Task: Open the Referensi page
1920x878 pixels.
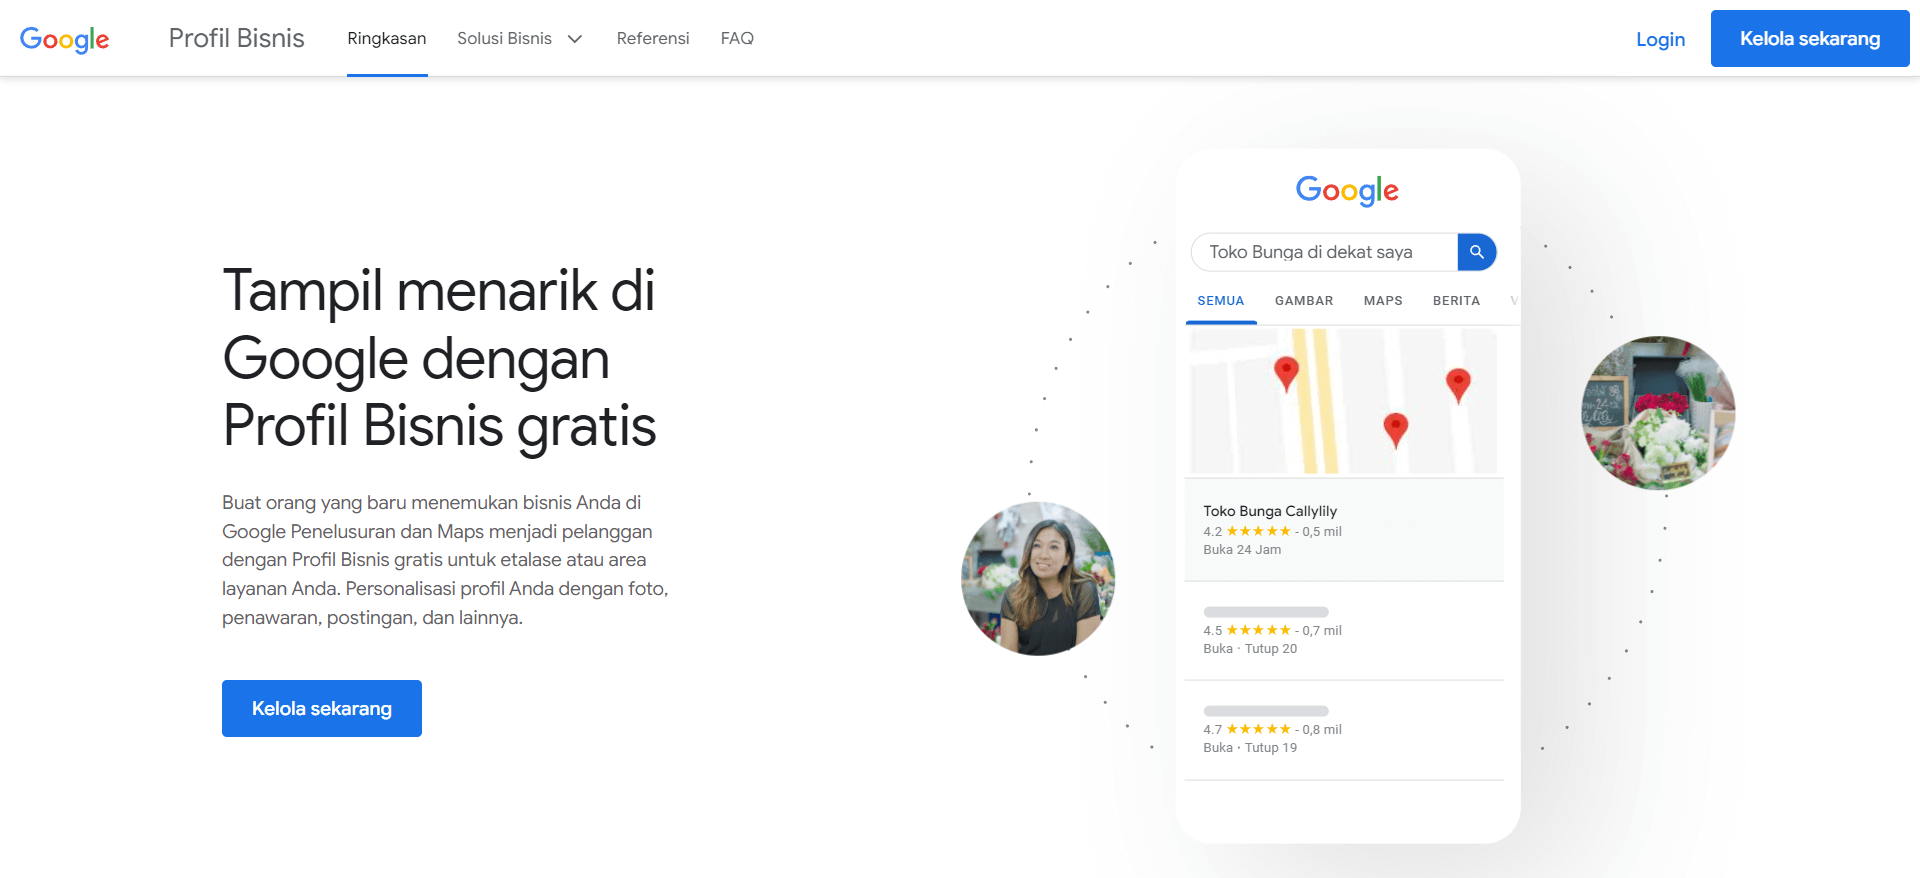Action: tap(653, 38)
